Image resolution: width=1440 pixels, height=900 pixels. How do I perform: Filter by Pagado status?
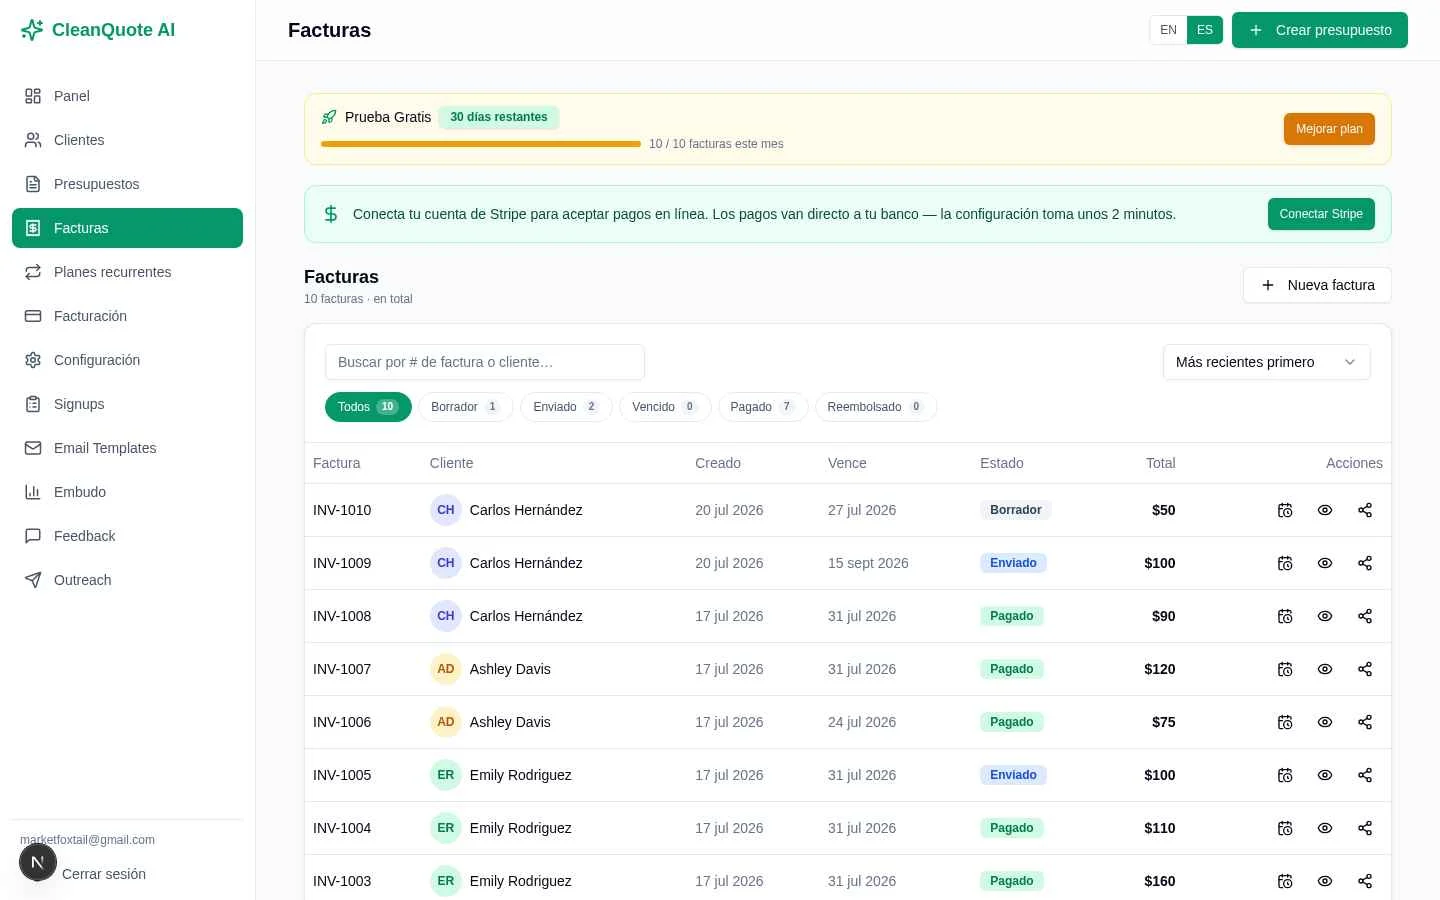[x=763, y=407]
